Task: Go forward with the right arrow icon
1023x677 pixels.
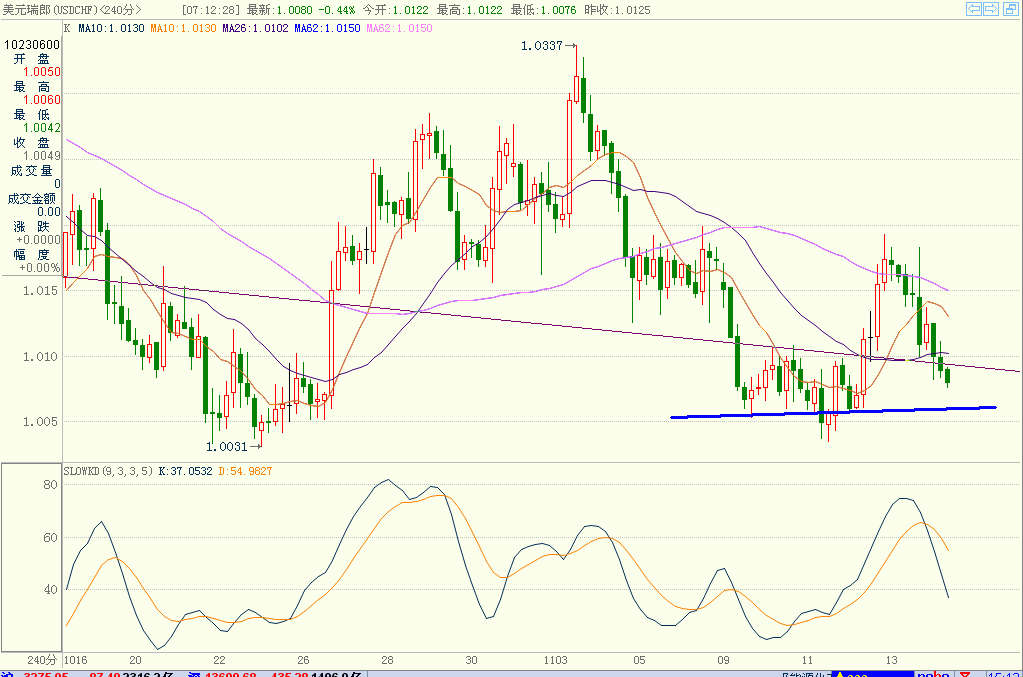Action: (991, 8)
